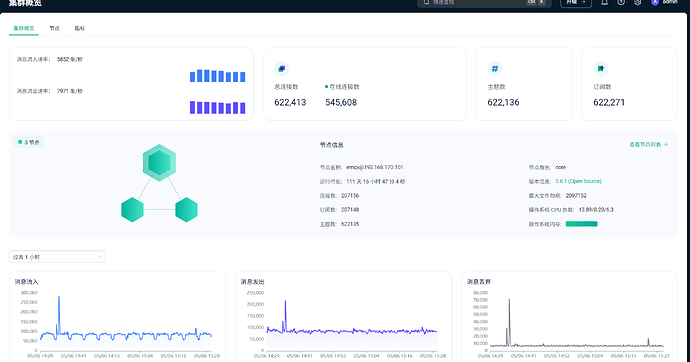
Task: Click the help question mark icon
Action: 621,2
